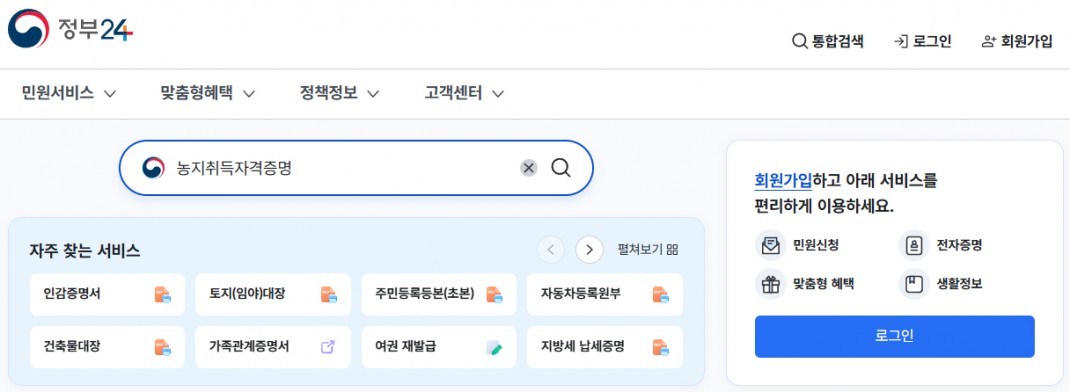Image resolution: width=1070 pixels, height=392 pixels.
Task: Open the 맞춤형 혜택 gift icon
Action: 770,284
